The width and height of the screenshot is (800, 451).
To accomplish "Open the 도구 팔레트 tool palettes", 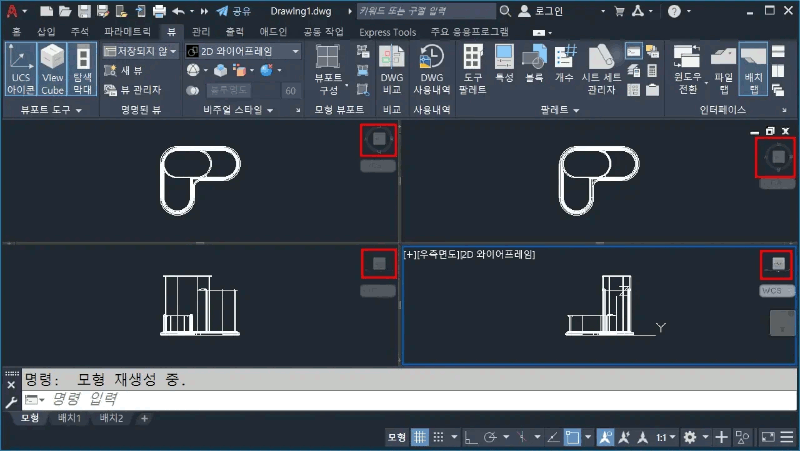I will [x=473, y=68].
